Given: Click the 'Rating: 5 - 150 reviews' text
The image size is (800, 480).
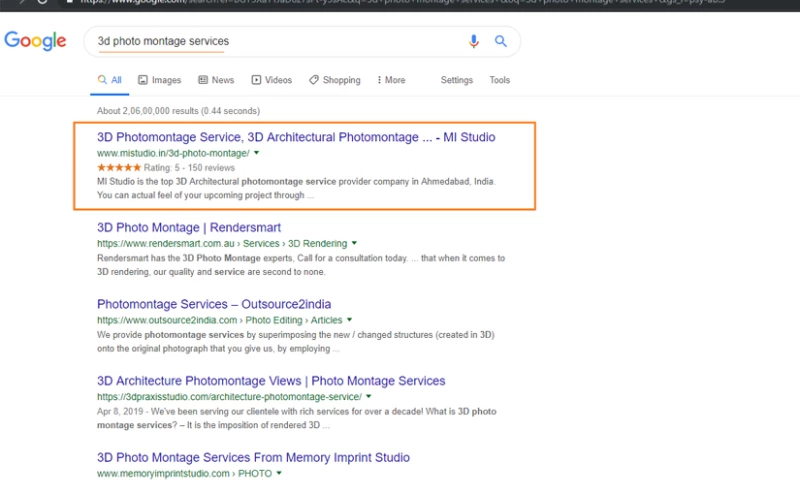Looking at the screenshot, I should click(189, 168).
